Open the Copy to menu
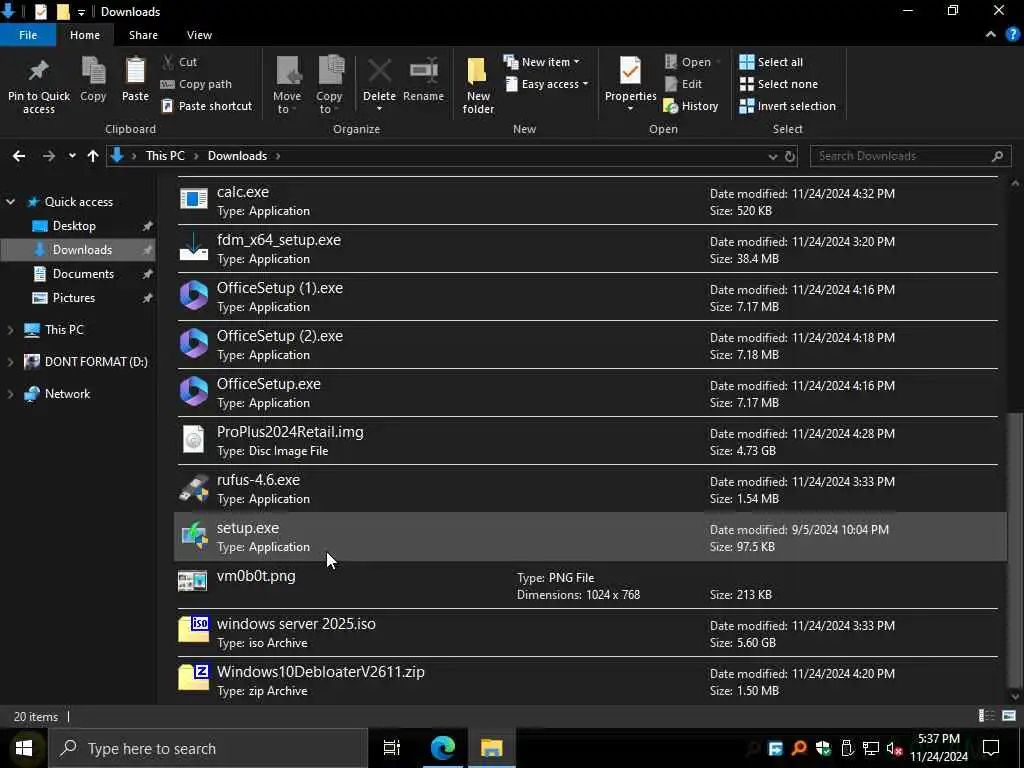This screenshot has width=1024, height=768. point(329,85)
